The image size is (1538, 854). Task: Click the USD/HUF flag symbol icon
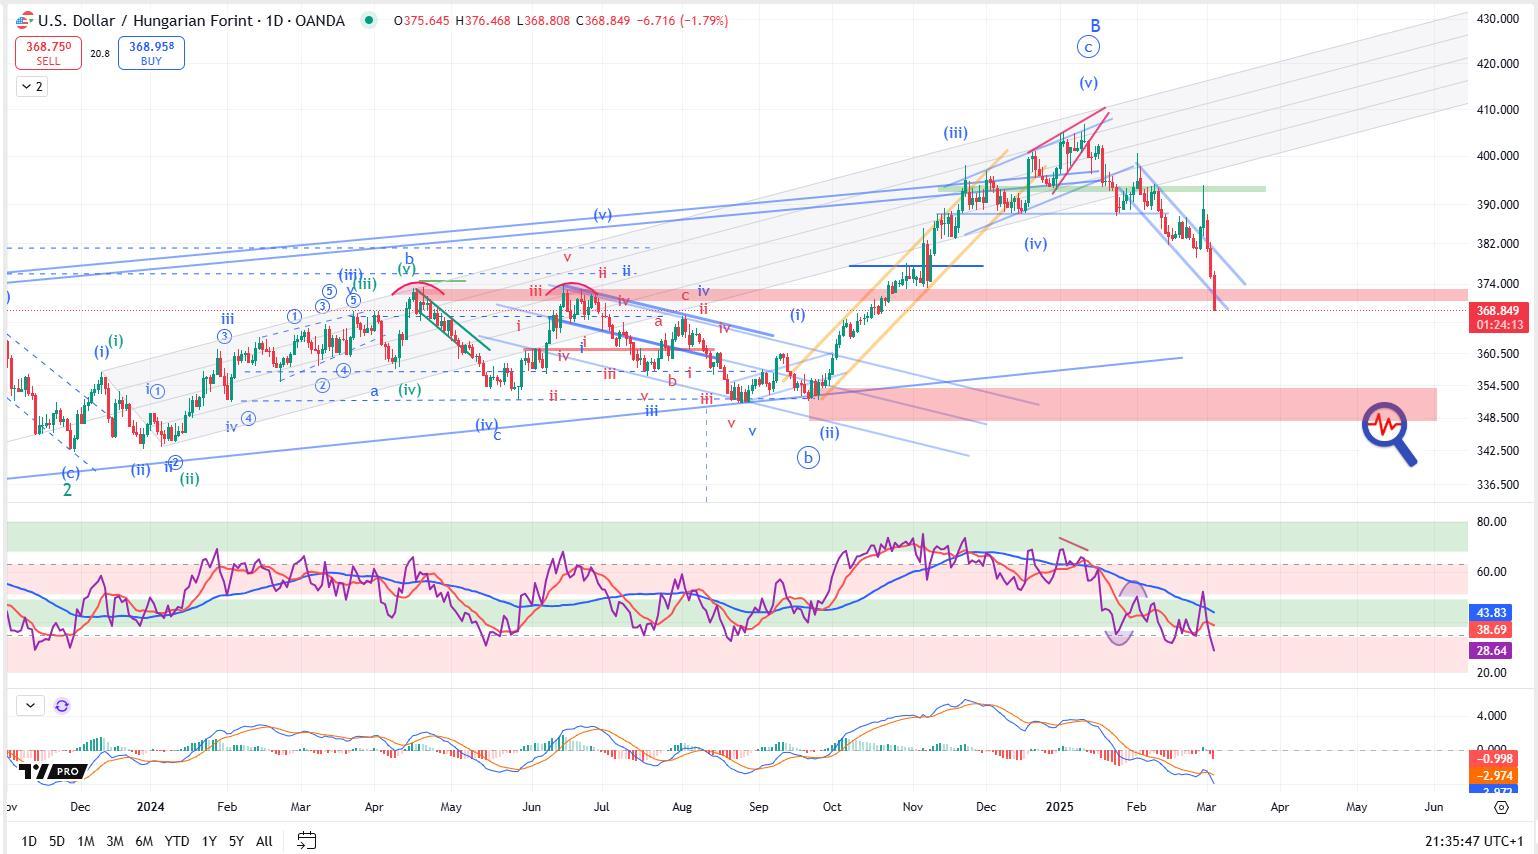pyautogui.click(x=25, y=20)
